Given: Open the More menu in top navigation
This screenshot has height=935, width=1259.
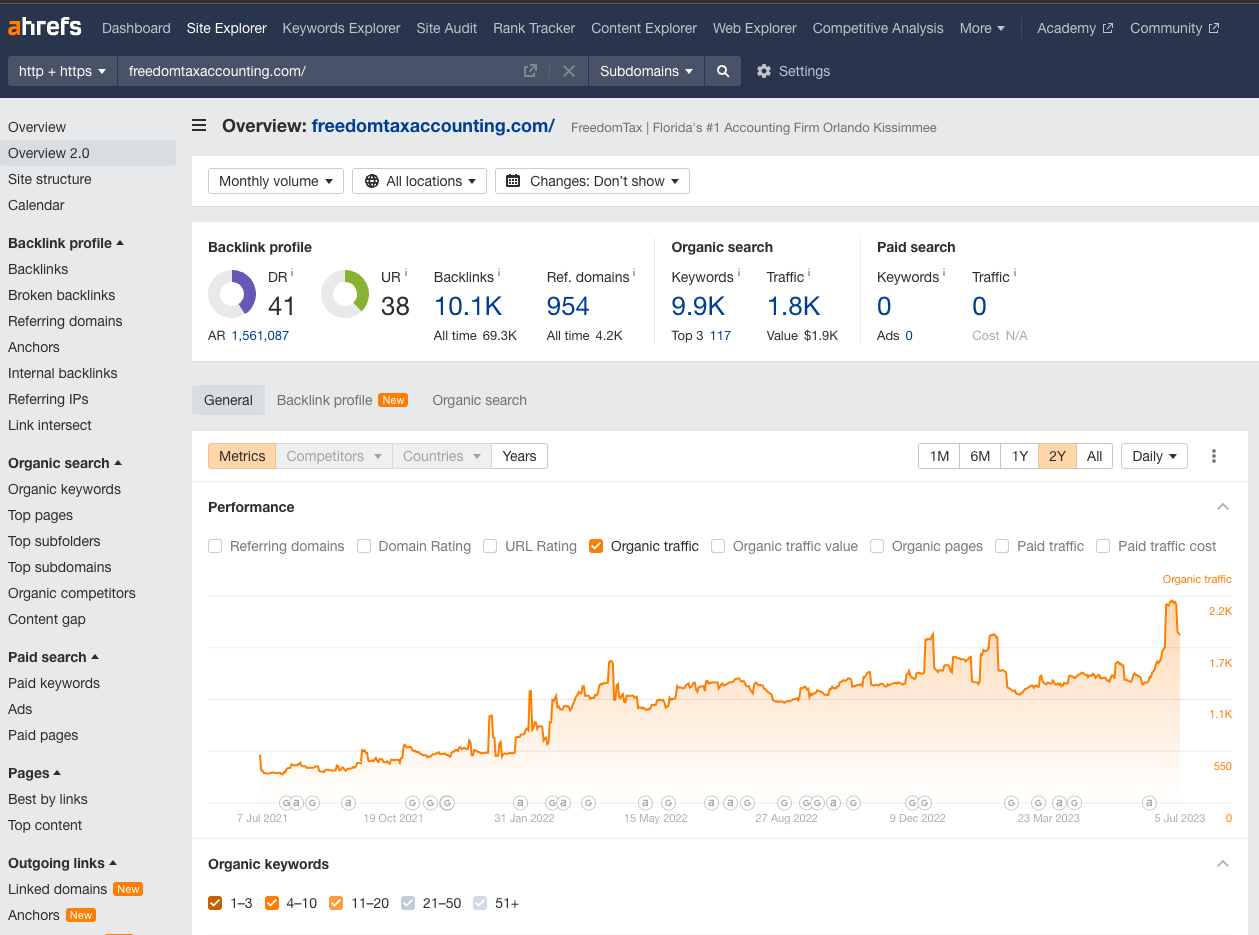Looking at the screenshot, I should [x=982, y=28].
